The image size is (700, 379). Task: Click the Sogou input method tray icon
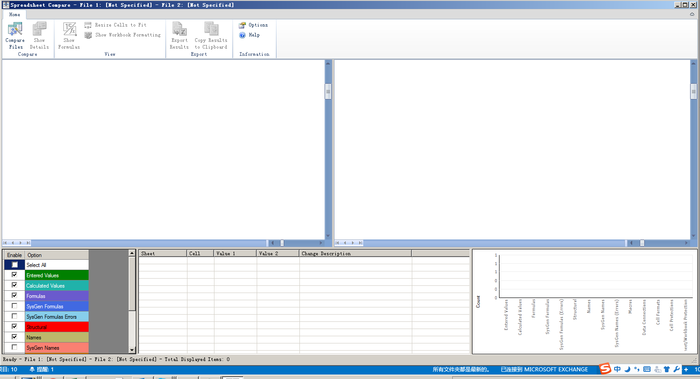click(x=605, y=369)
